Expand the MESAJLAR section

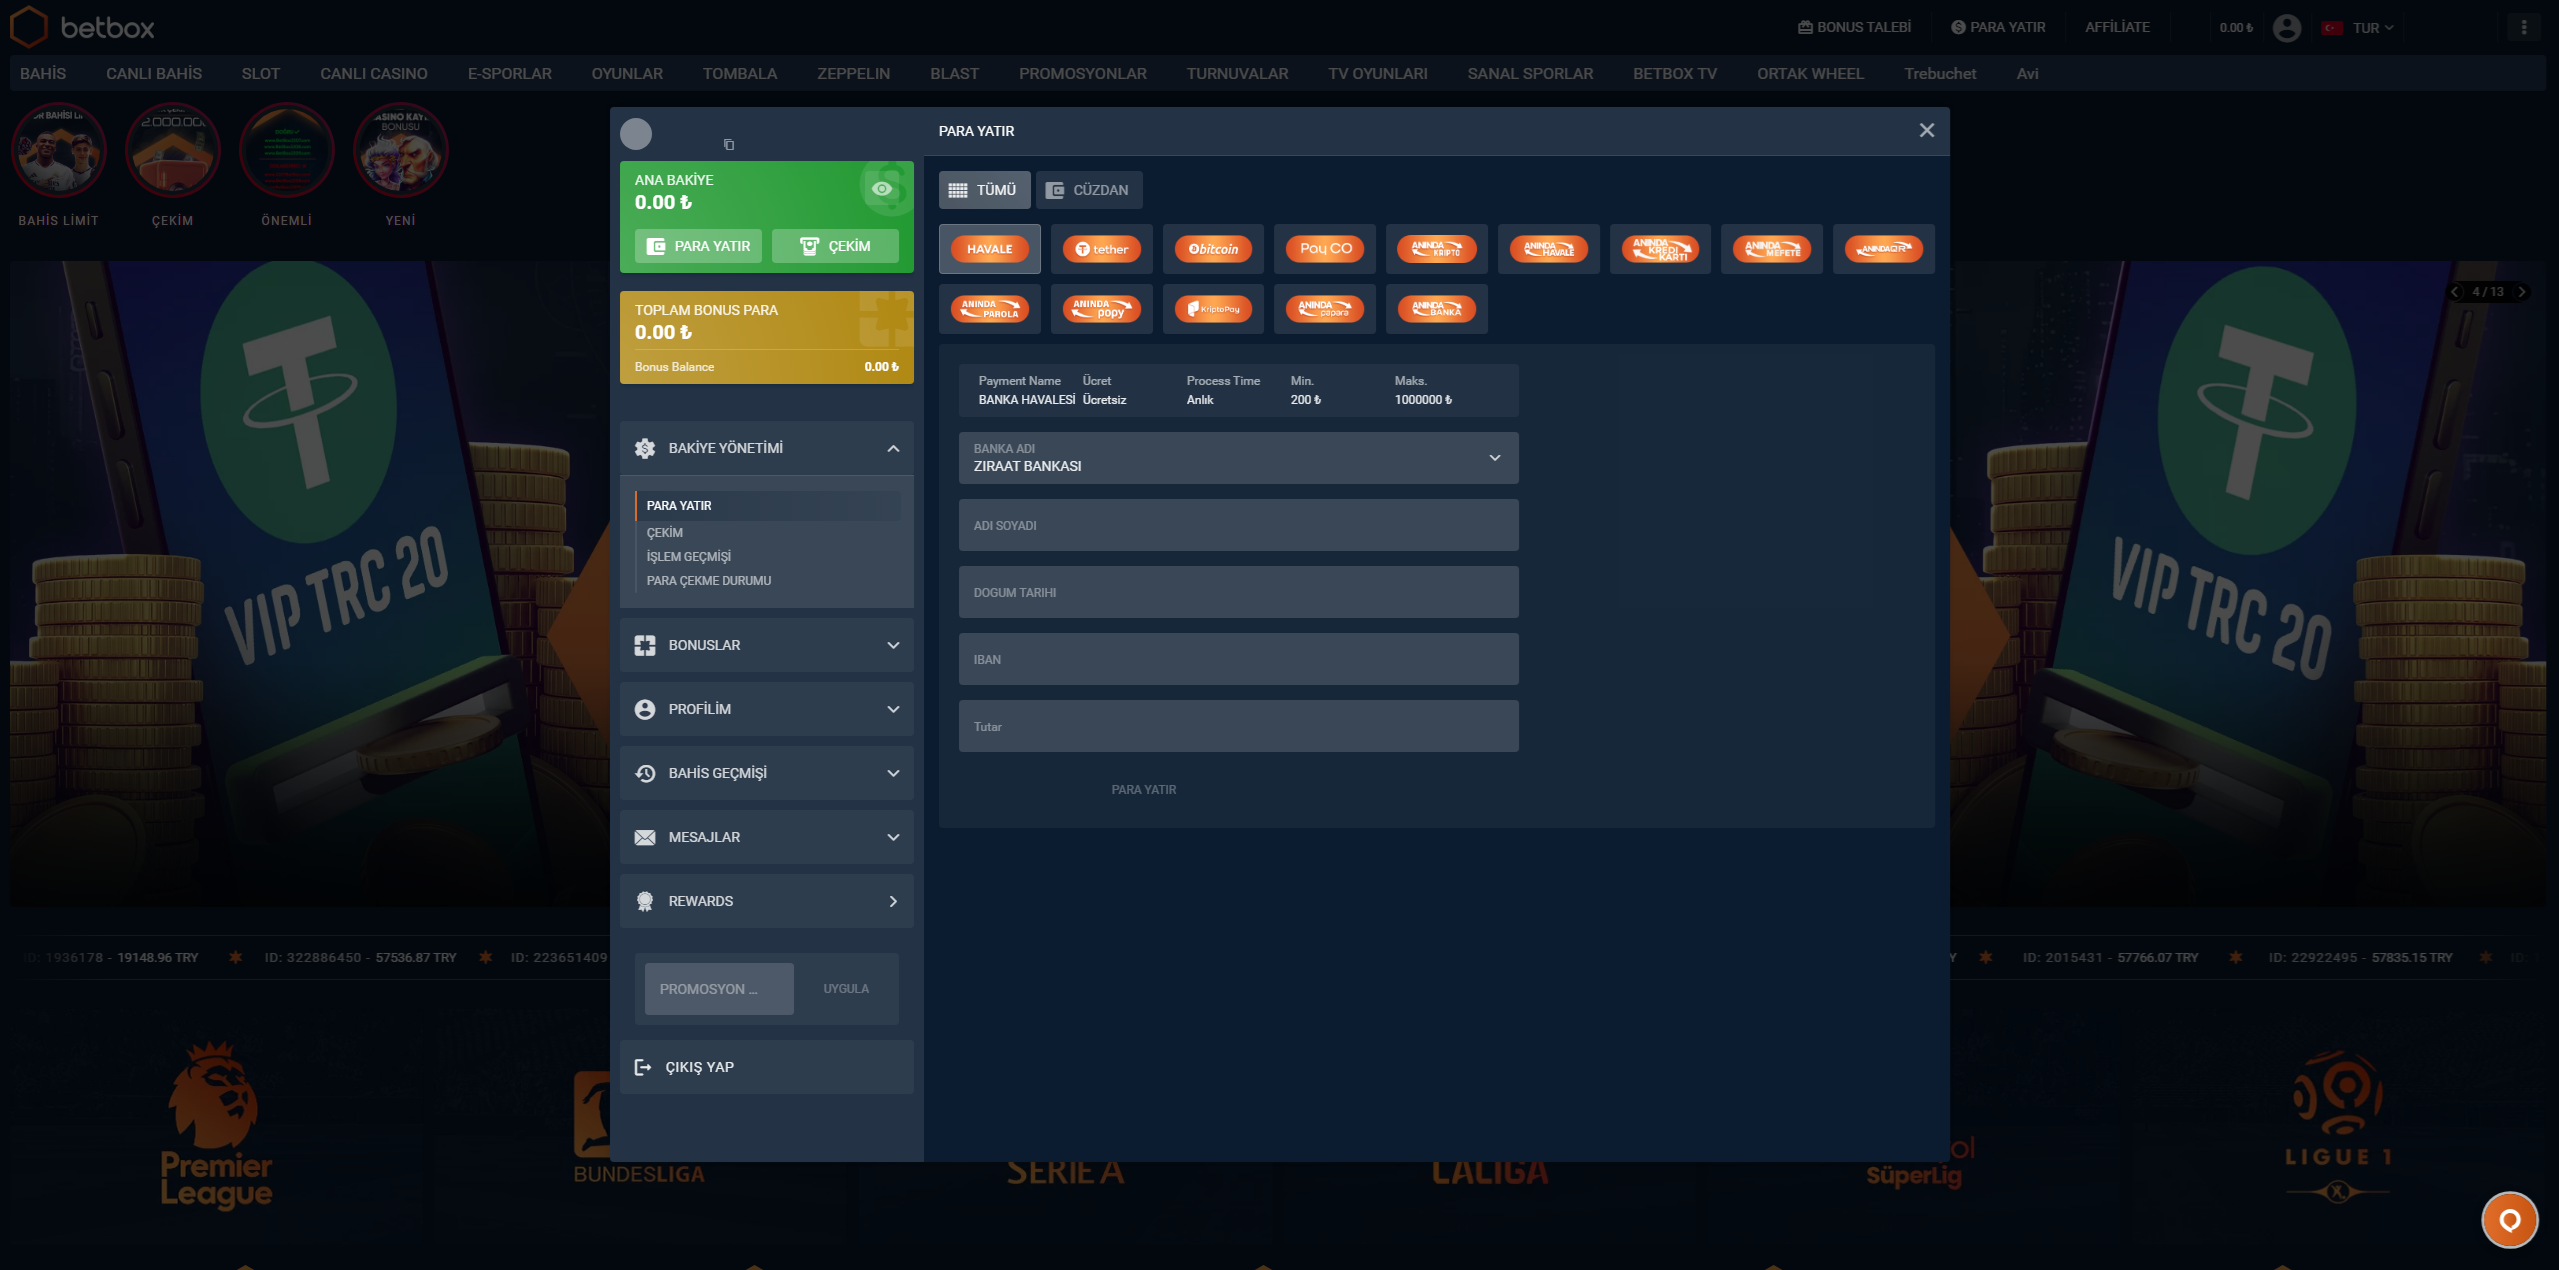click(x=766, y=837)
